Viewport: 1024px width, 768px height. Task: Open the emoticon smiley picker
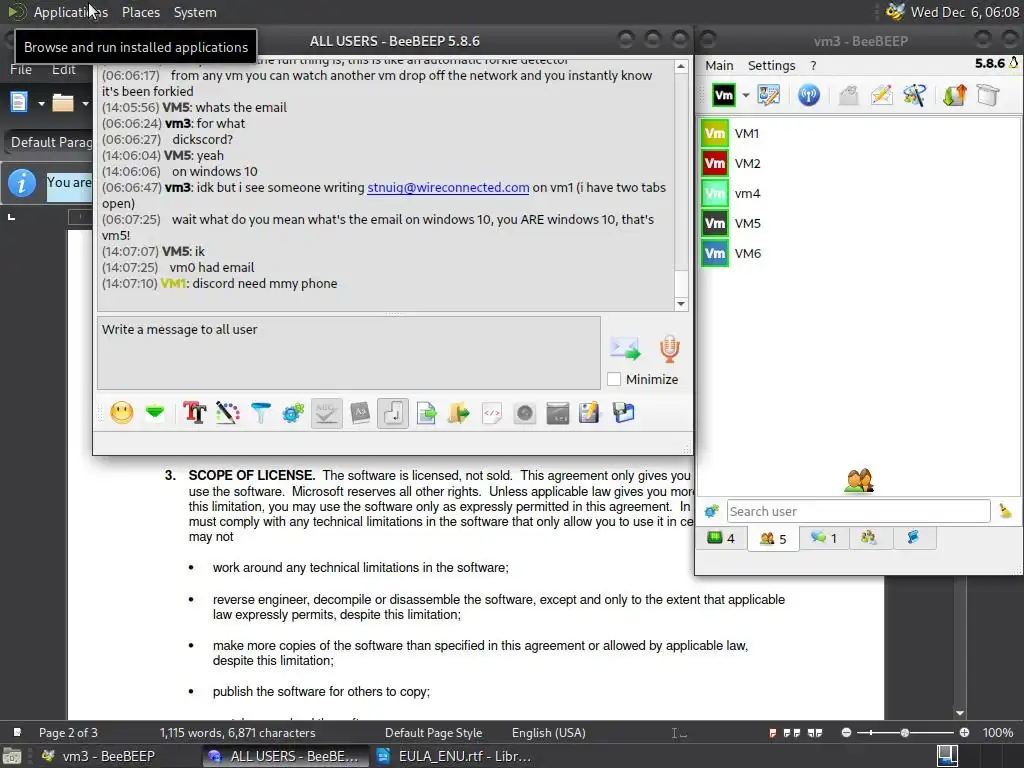[122, 413]
